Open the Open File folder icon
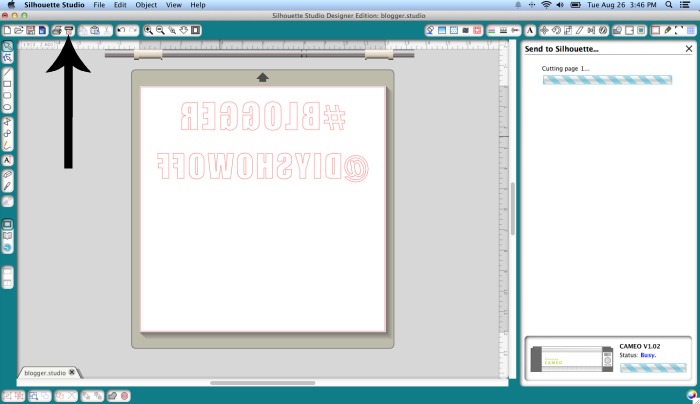Viewport: 700px width, 404px height. click(18, 31)
